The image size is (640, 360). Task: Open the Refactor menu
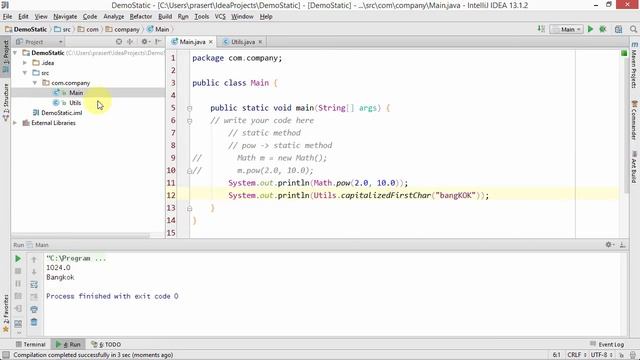tap(141, 16)
